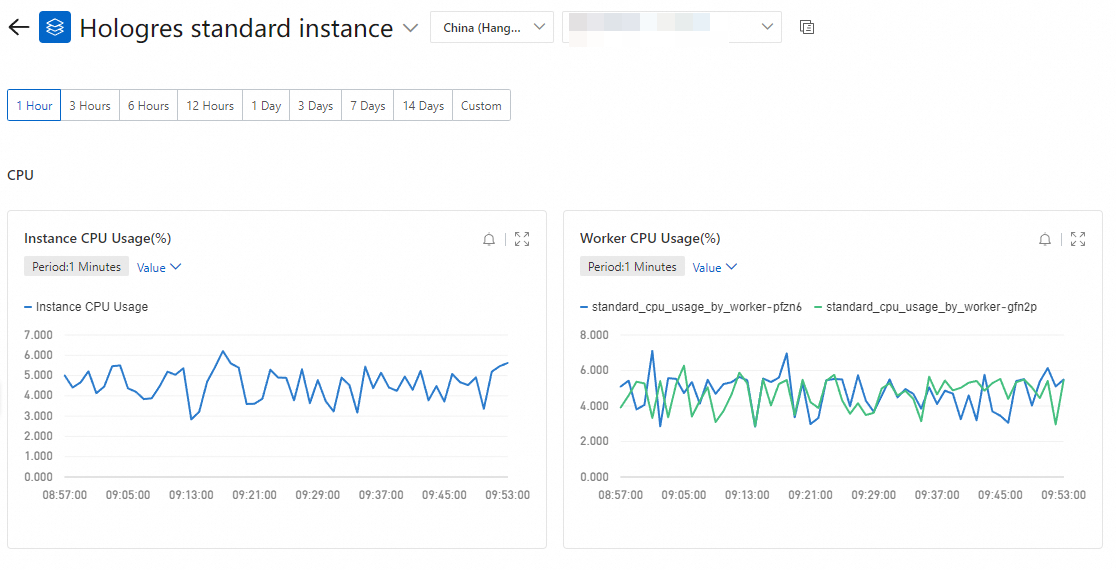Expand Instance CPU Usage chart to fullscreen
This screenshot has height=570, width=1116.
coord(522,239)
